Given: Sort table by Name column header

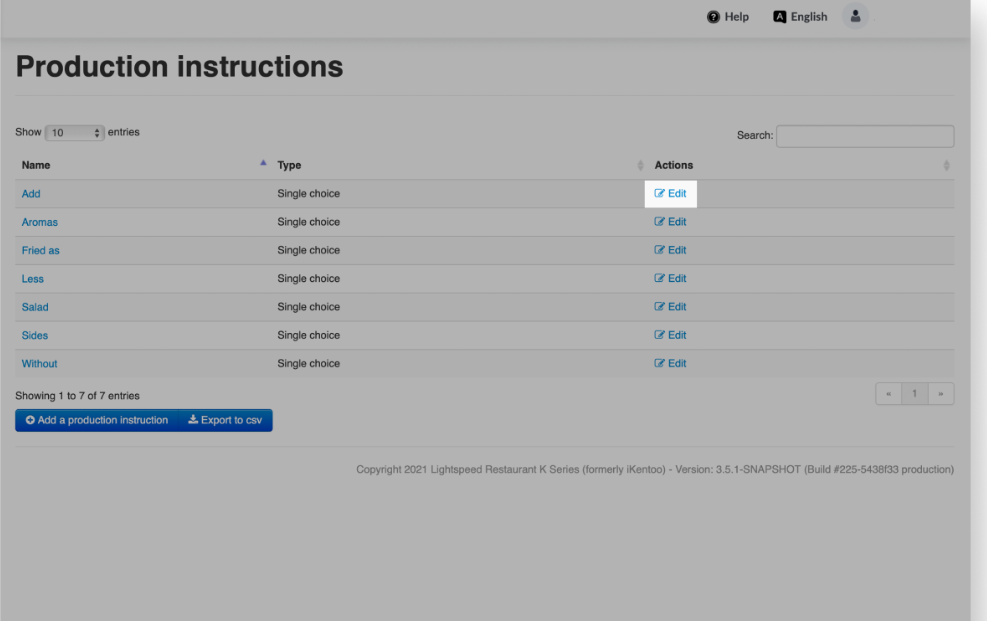Looking at the screenshot, I should [36, 165].
